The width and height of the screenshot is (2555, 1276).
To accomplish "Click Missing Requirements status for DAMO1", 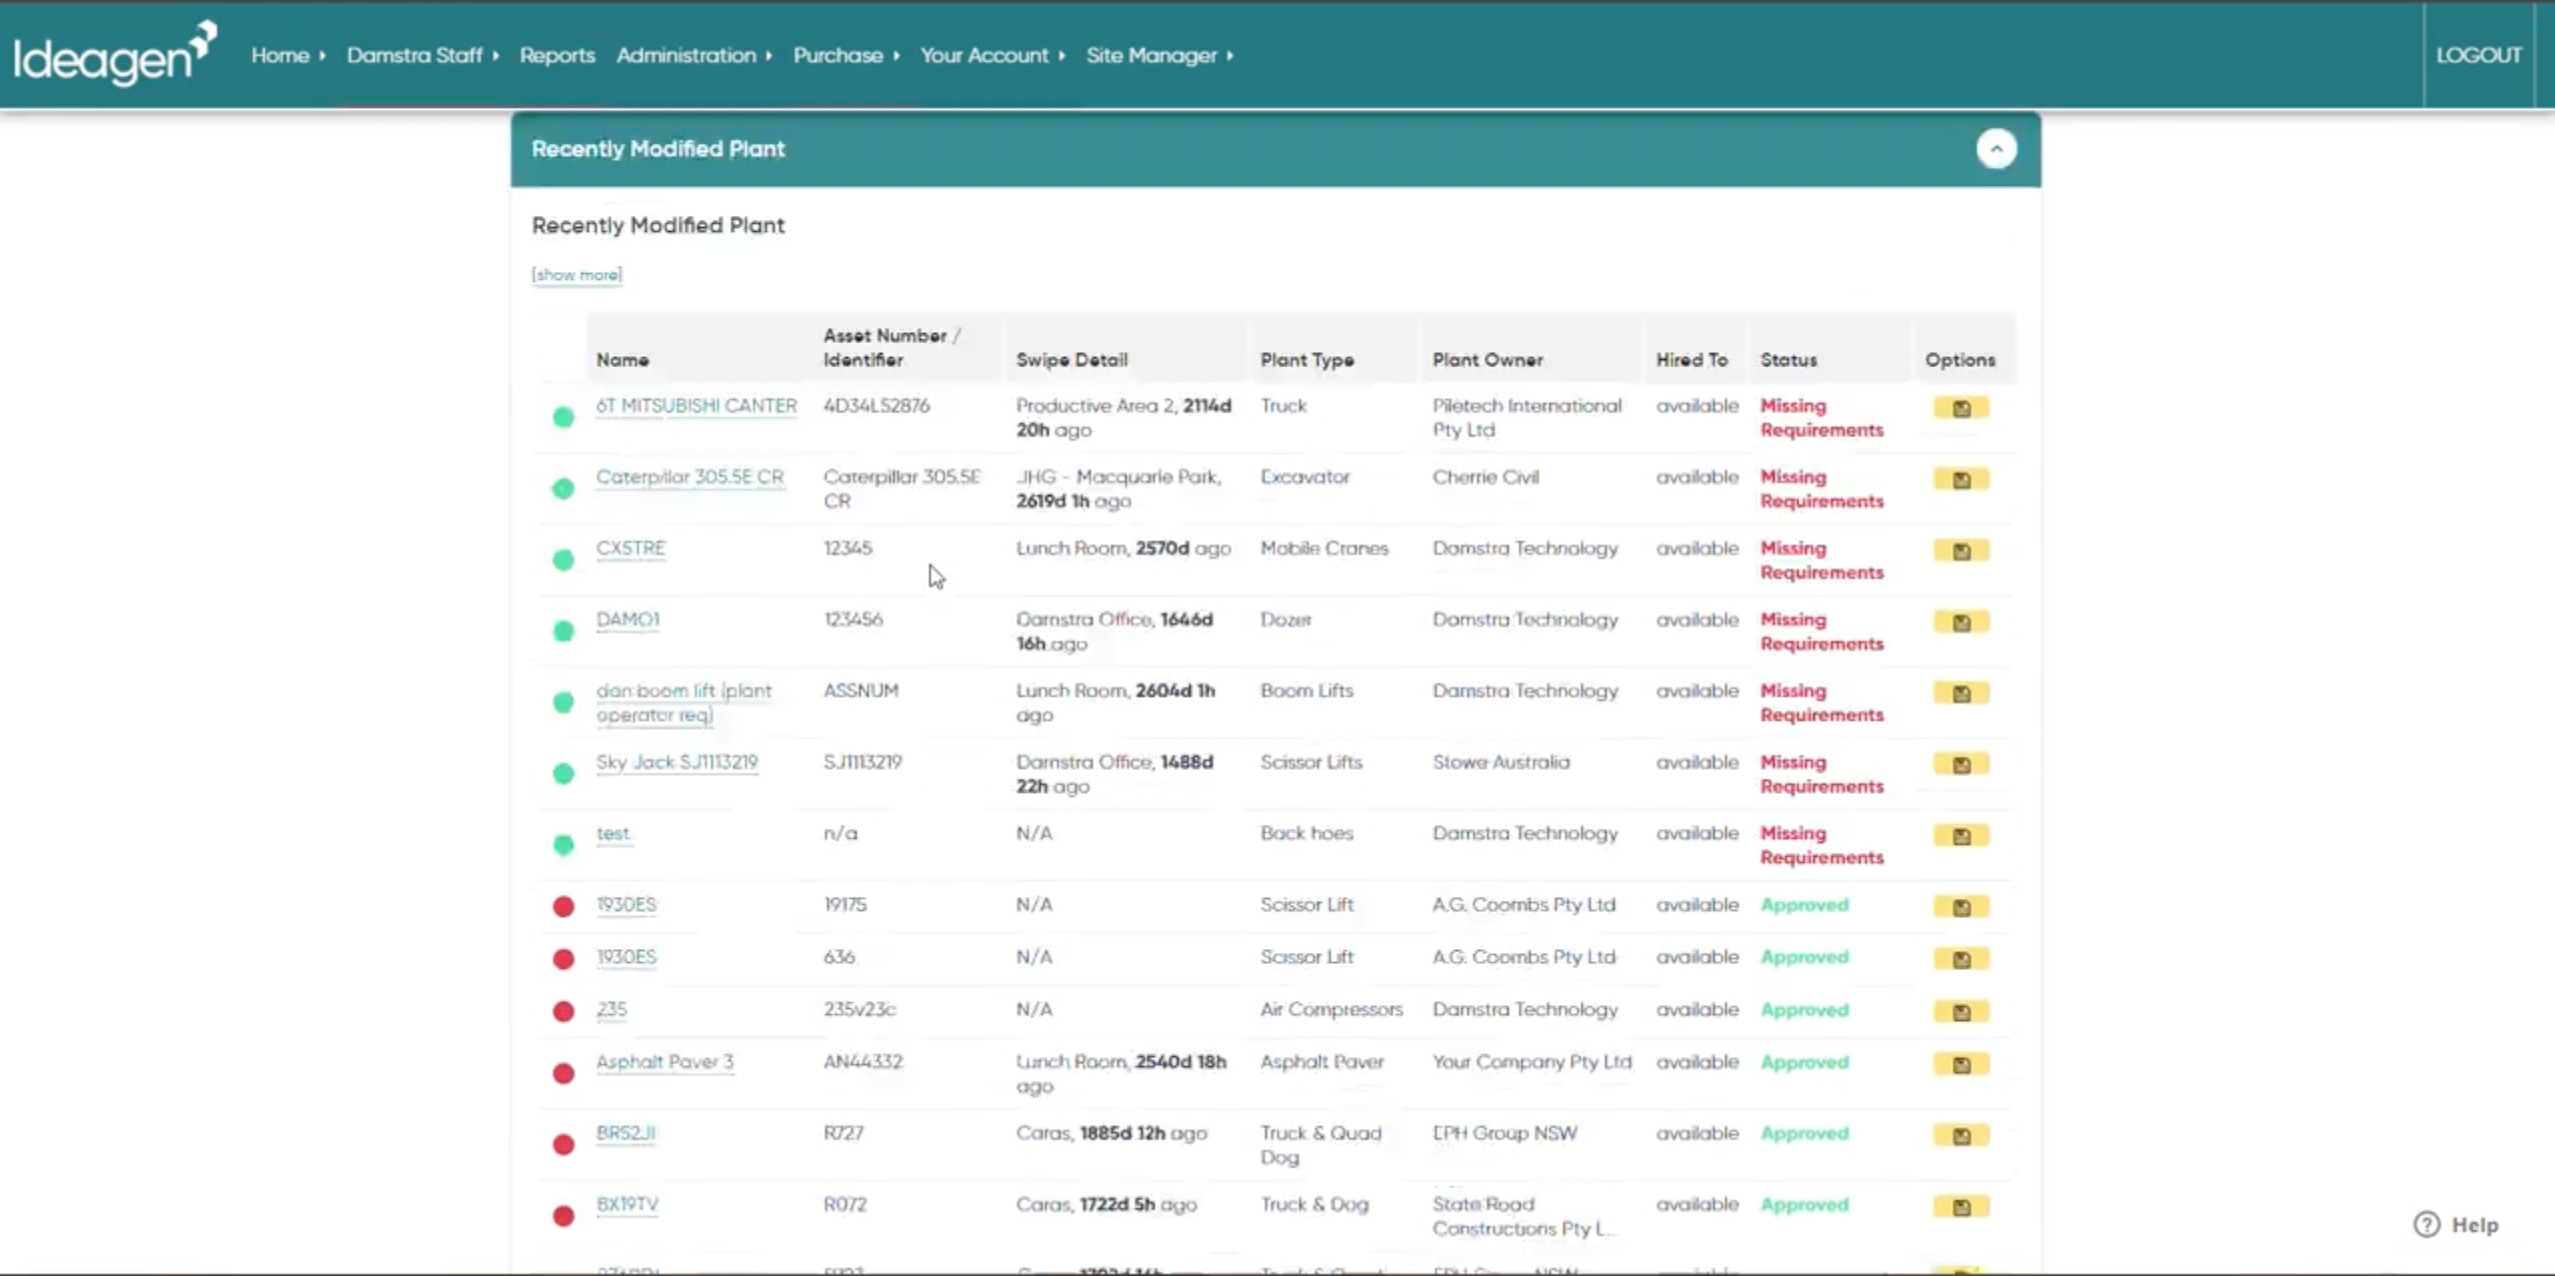I will [x=1821, y=632].
